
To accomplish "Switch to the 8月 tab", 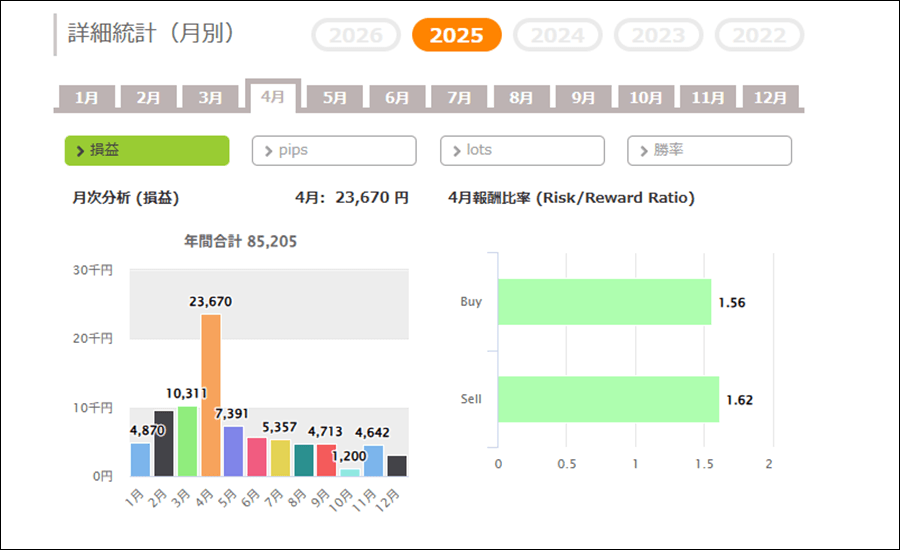I will pyautogui.click(x=521, y=98).
